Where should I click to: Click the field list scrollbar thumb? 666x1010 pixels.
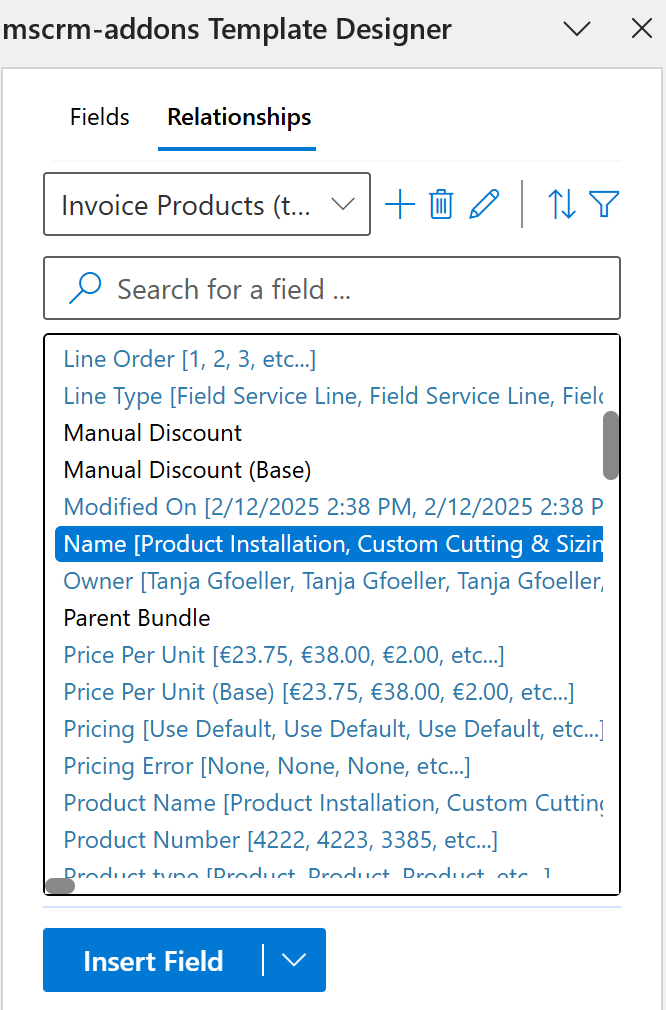[612, 445]
